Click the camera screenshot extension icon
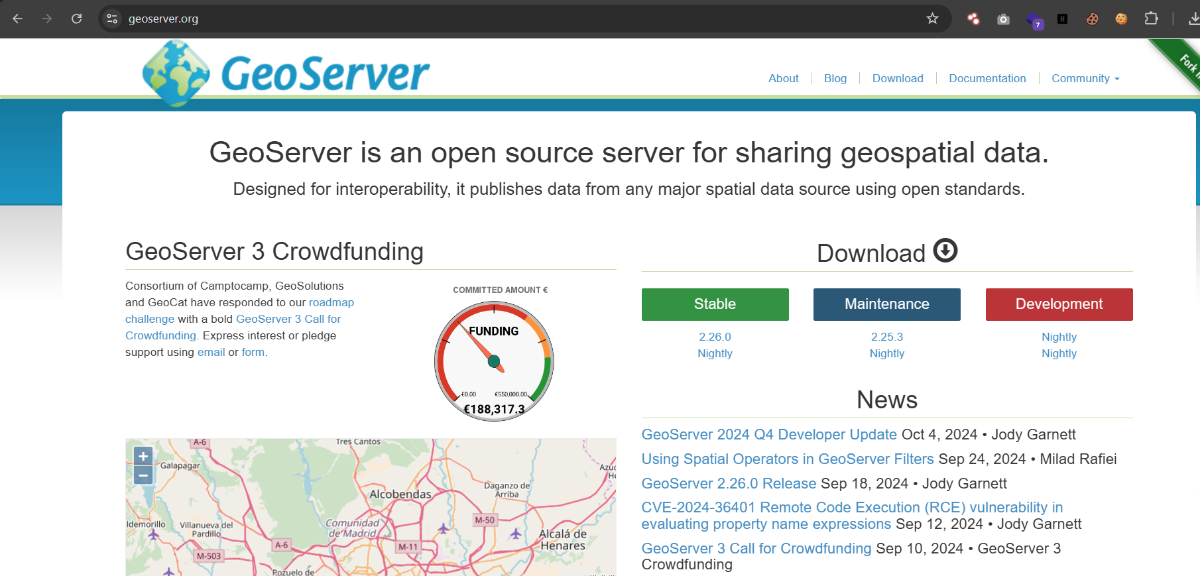 (1003, 18)
